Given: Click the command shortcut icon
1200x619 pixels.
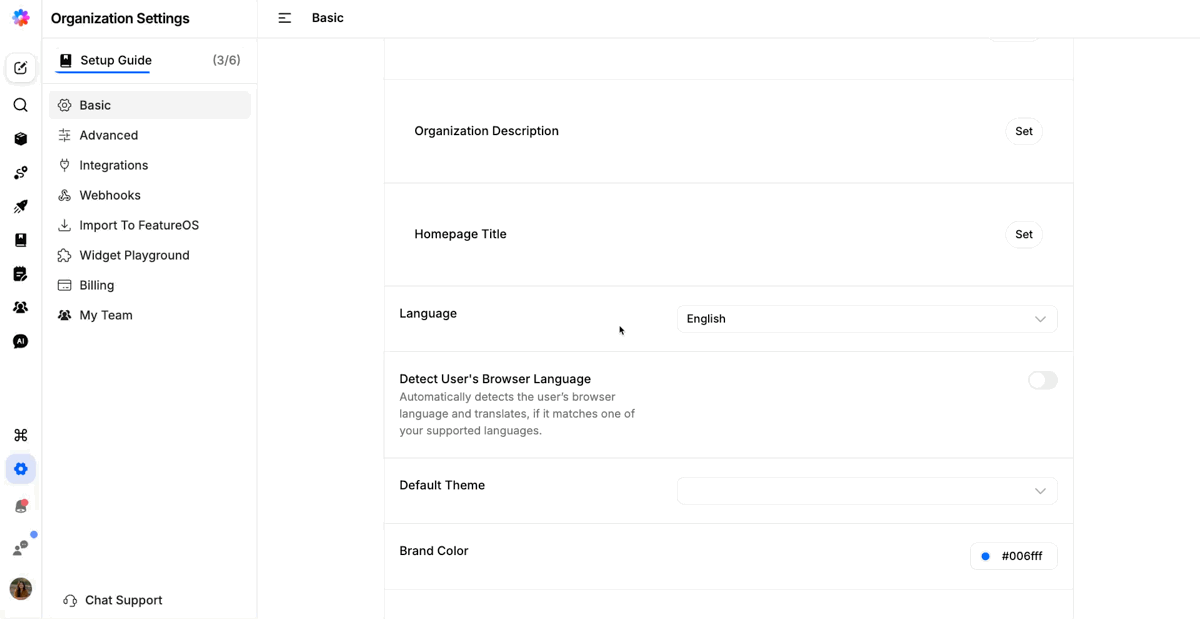Looking at the screenshot, I should point(20,435).
